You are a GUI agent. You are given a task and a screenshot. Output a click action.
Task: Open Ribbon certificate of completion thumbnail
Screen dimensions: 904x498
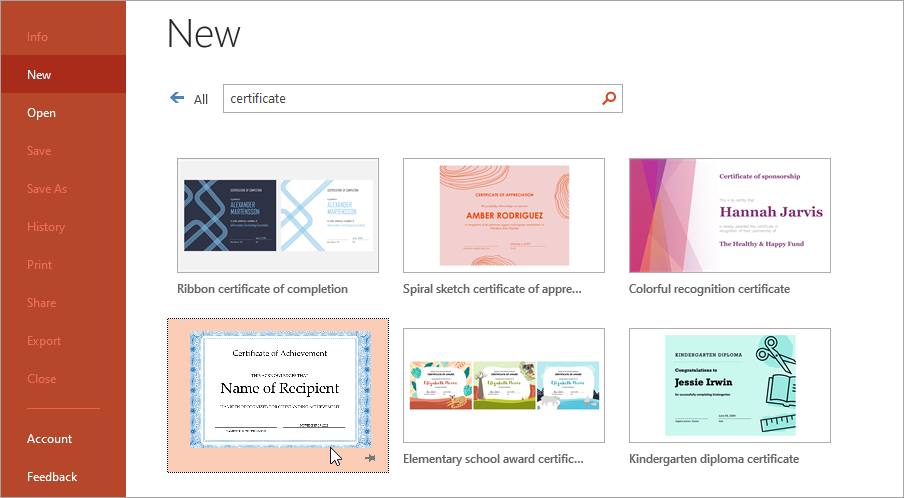click(x=277, y=215)
